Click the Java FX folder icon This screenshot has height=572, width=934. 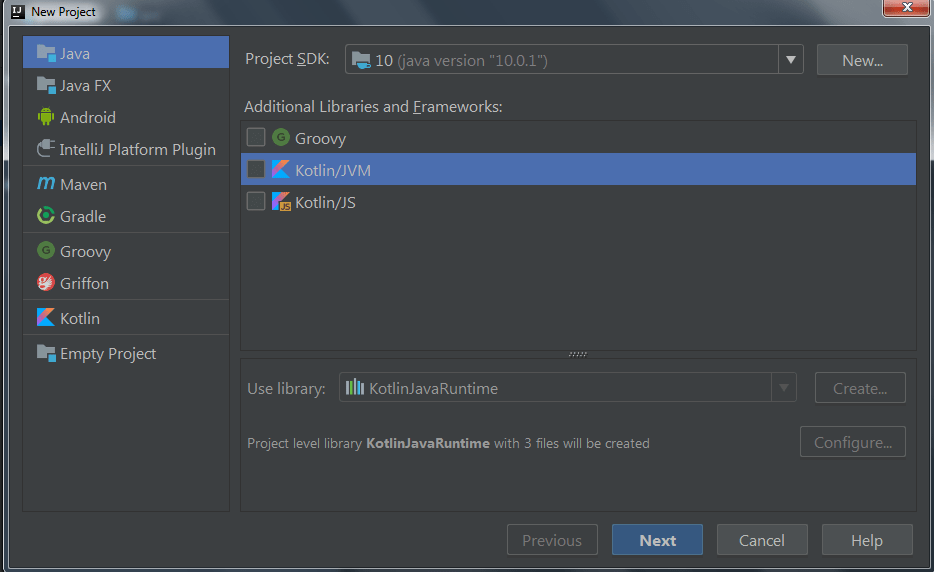coord(46,85)
